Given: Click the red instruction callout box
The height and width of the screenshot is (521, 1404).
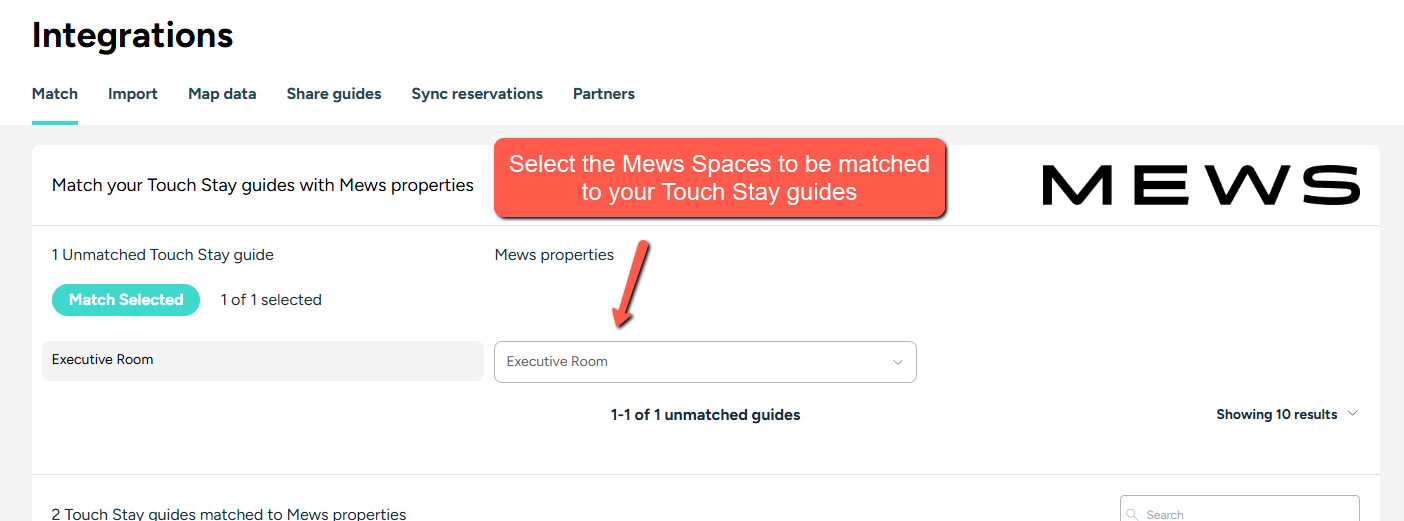Looking at the screenshot, I should pos(720,178).
